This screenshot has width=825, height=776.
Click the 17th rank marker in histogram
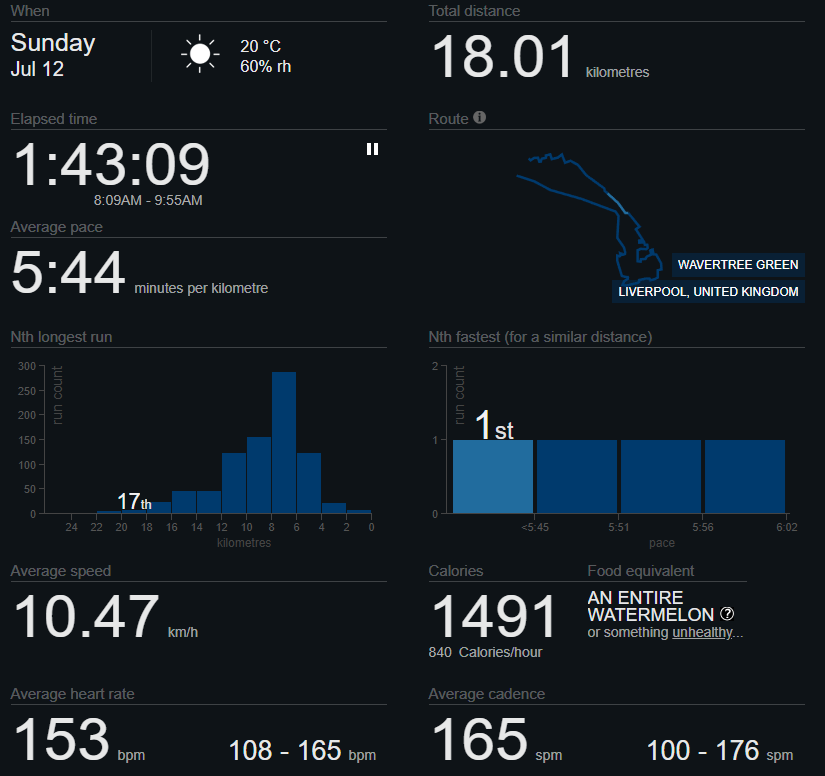coord(134,501)
